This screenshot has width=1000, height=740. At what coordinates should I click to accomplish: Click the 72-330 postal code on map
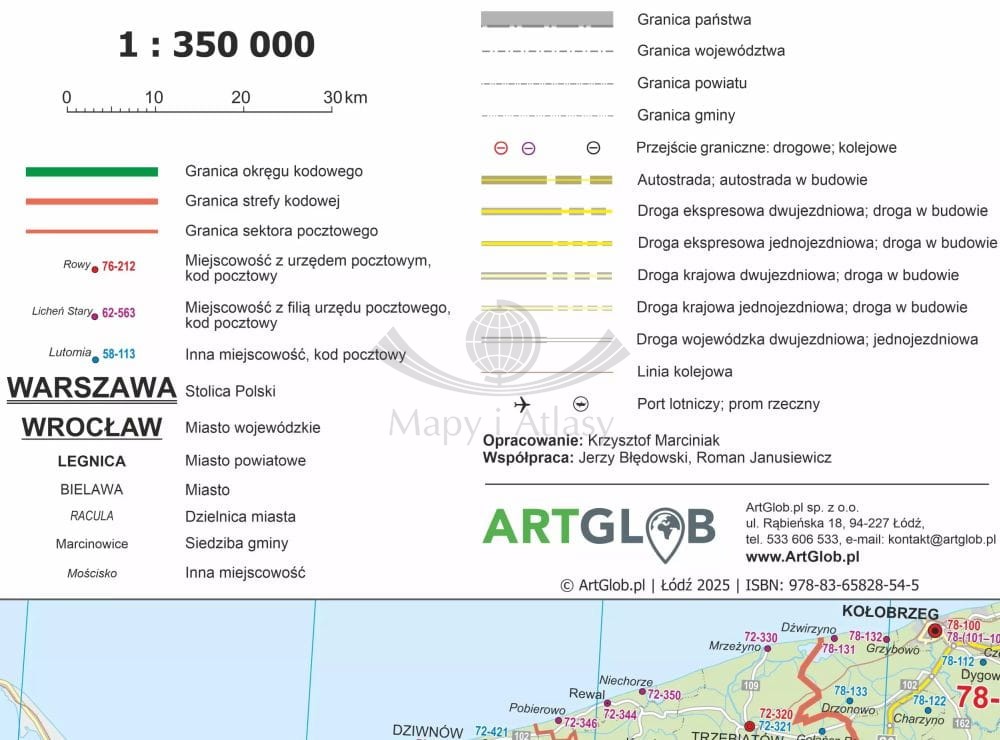pyautogui.click(x=760, y=637)
